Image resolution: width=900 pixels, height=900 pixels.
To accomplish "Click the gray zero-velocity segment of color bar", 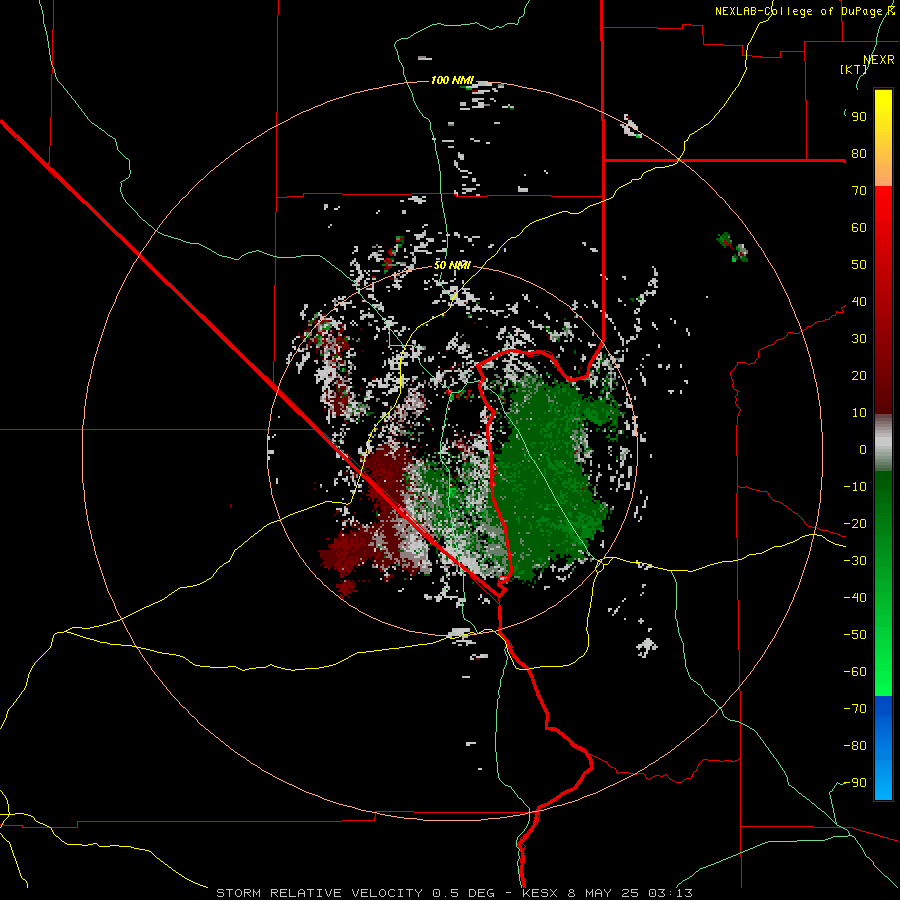I will point(883,442).
